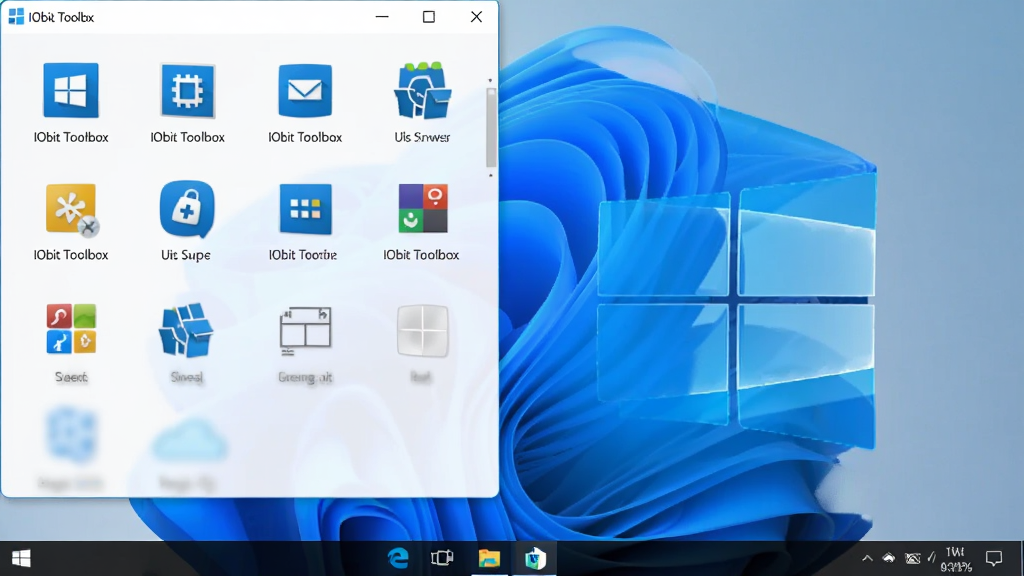This screenshot has height=576, width=1024.
Task: Click the scrollbar down arrow in IObit Toolbox
Action: click(x=490, y=175)
